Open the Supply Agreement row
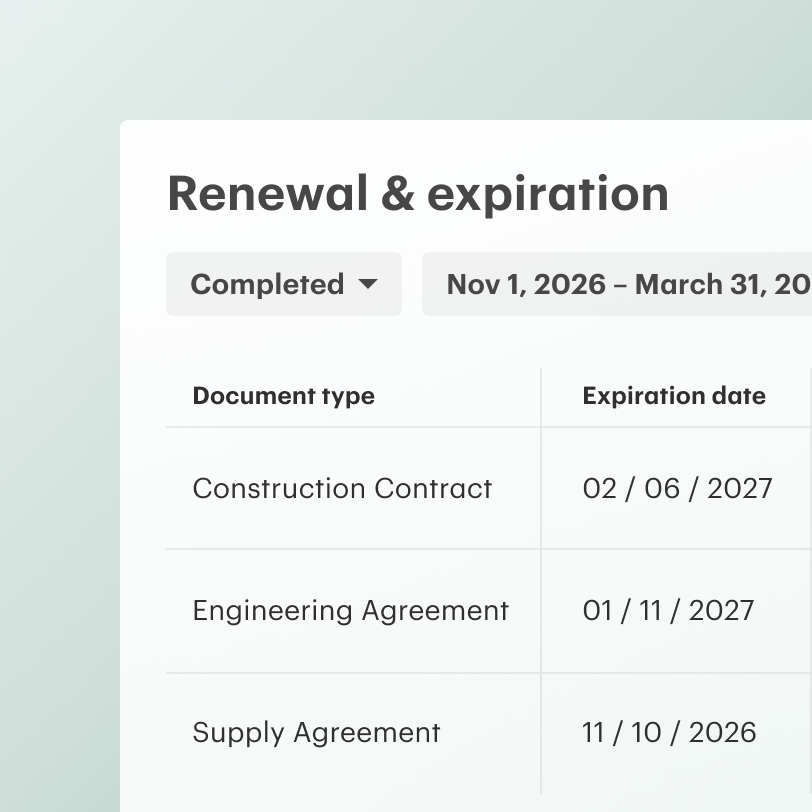Viewport: 812px width, 812px height. tap(489, 733)
